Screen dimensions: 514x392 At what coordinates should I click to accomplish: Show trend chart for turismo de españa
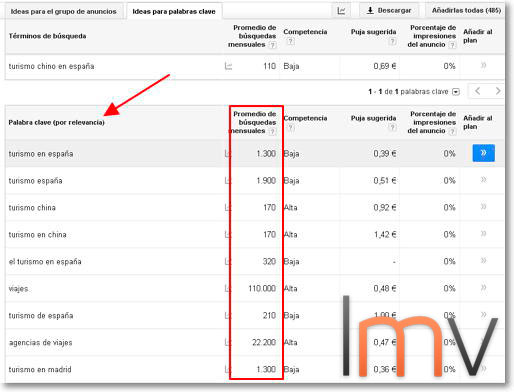227,316
